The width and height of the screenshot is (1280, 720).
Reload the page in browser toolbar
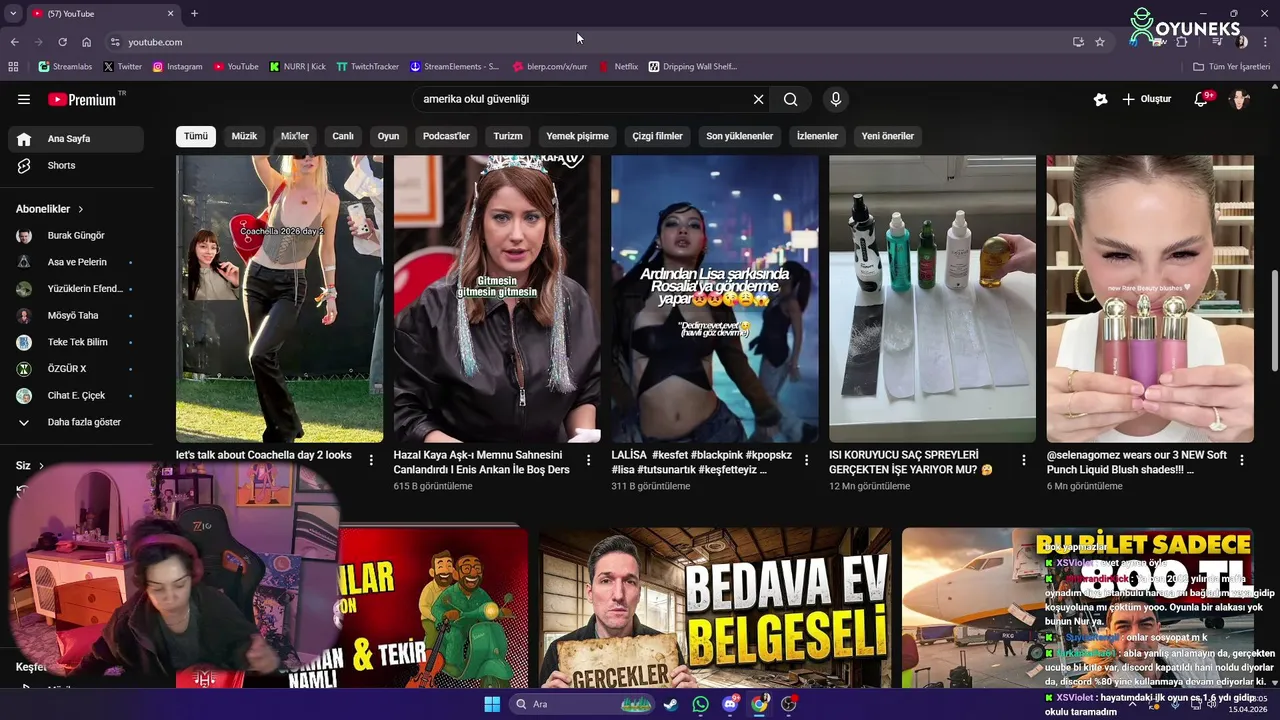[x=62, y=42]
